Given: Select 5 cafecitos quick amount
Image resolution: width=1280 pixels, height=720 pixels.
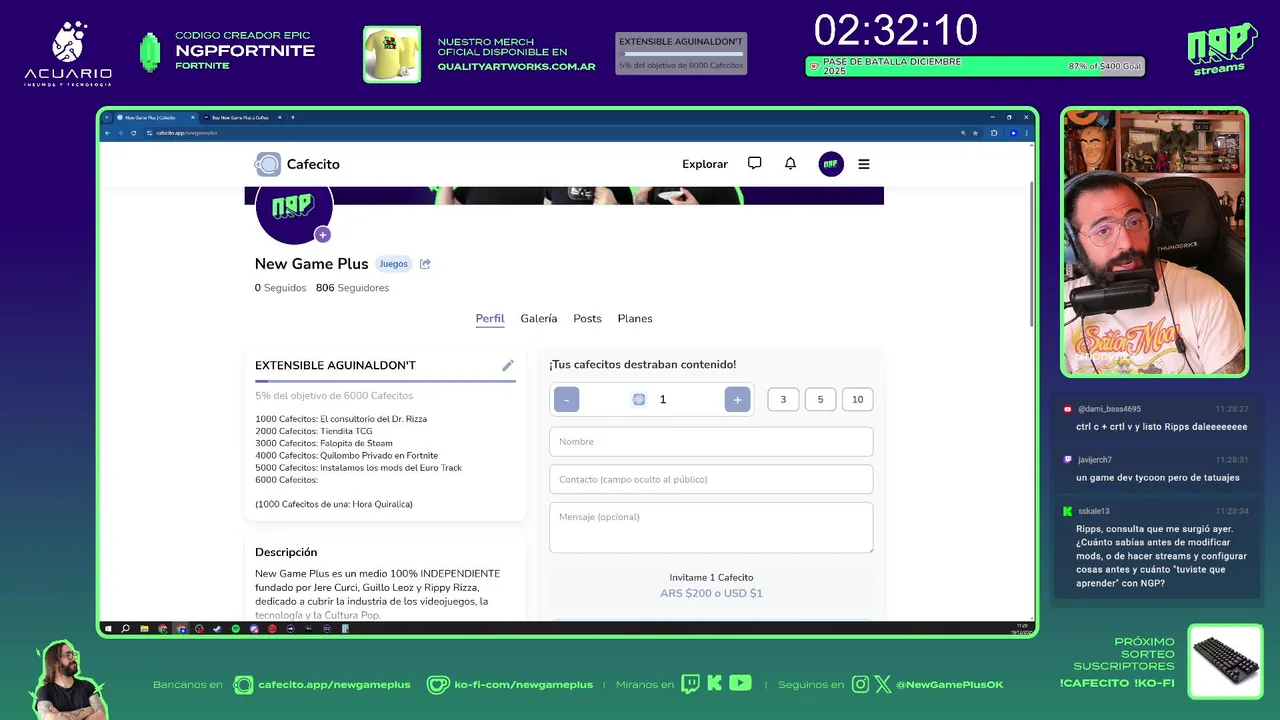Looking at the screenshot, I should pos(820,399).
